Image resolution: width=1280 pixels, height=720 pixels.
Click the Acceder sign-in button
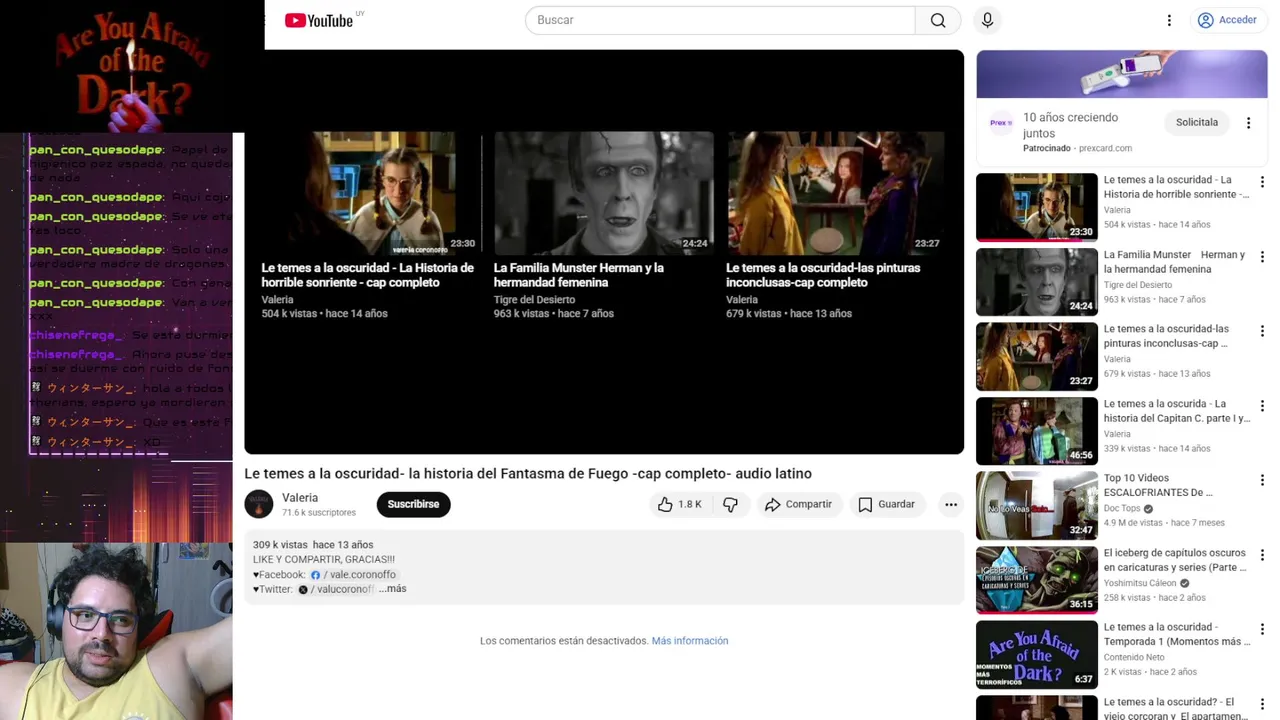click(x=1227, y=20)
